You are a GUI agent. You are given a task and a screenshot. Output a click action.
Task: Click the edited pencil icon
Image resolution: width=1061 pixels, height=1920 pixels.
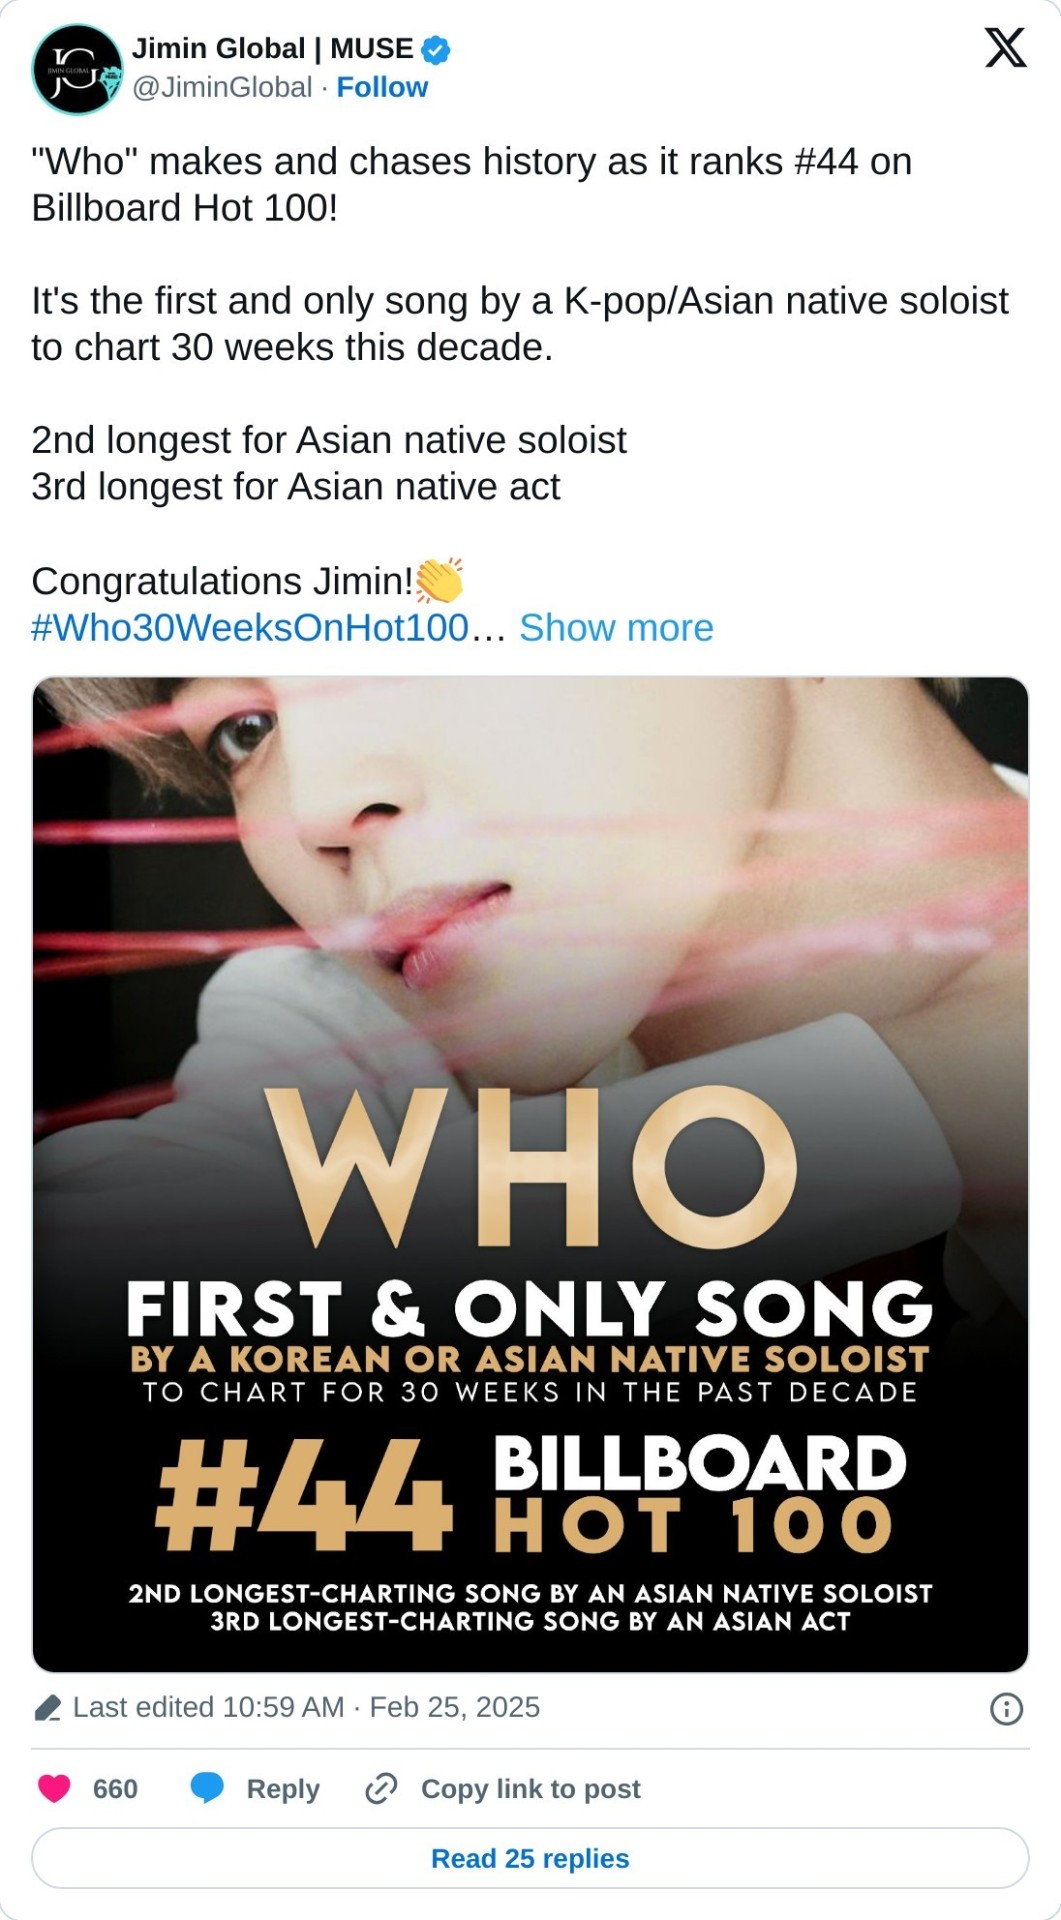(47, 1708)
